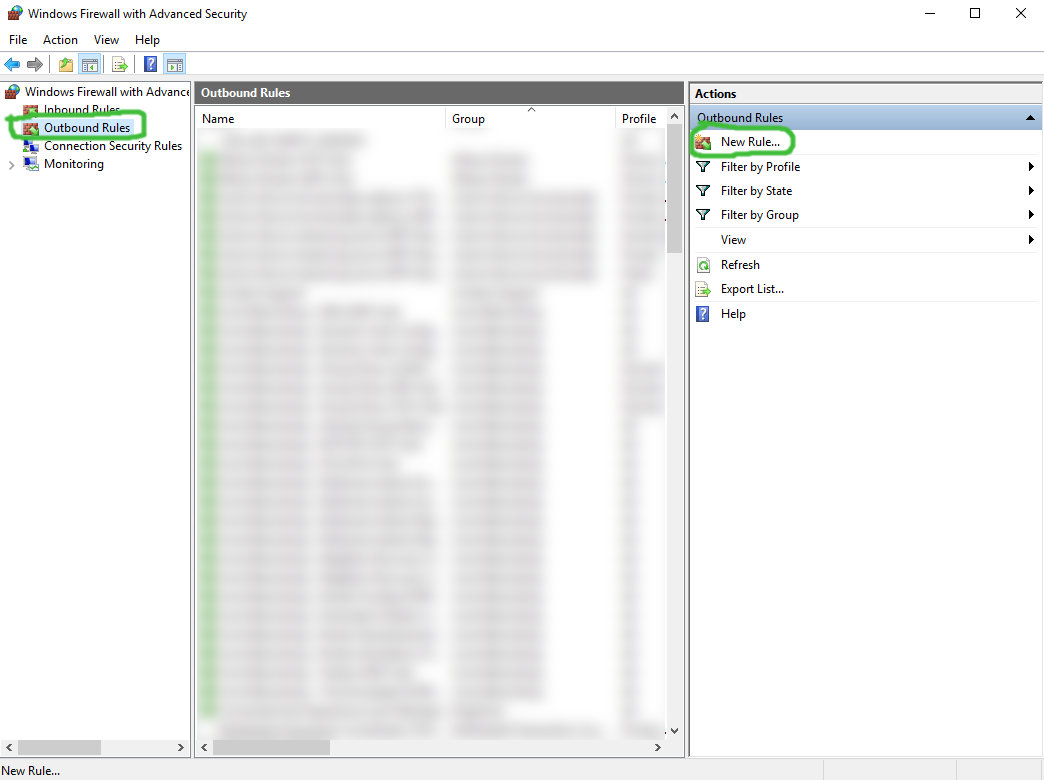The width and height of the screenshot is (1044, 780).
Task: Sort by the Profile column header
Action: pos(639,119)
